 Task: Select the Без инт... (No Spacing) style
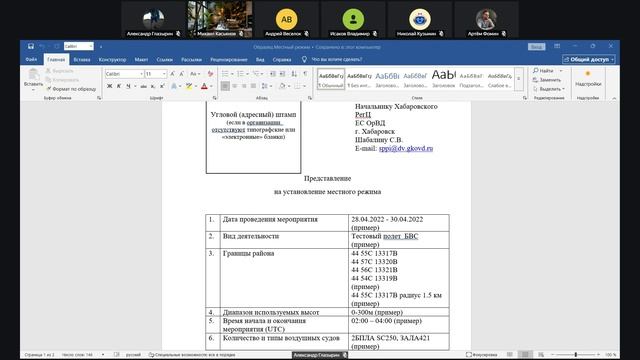[x=359, y=79]
